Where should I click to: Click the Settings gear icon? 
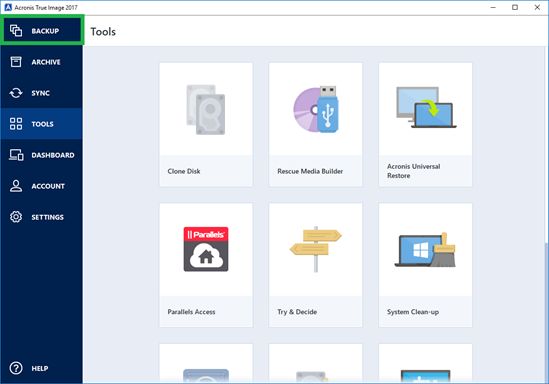(x=16, y=217)
